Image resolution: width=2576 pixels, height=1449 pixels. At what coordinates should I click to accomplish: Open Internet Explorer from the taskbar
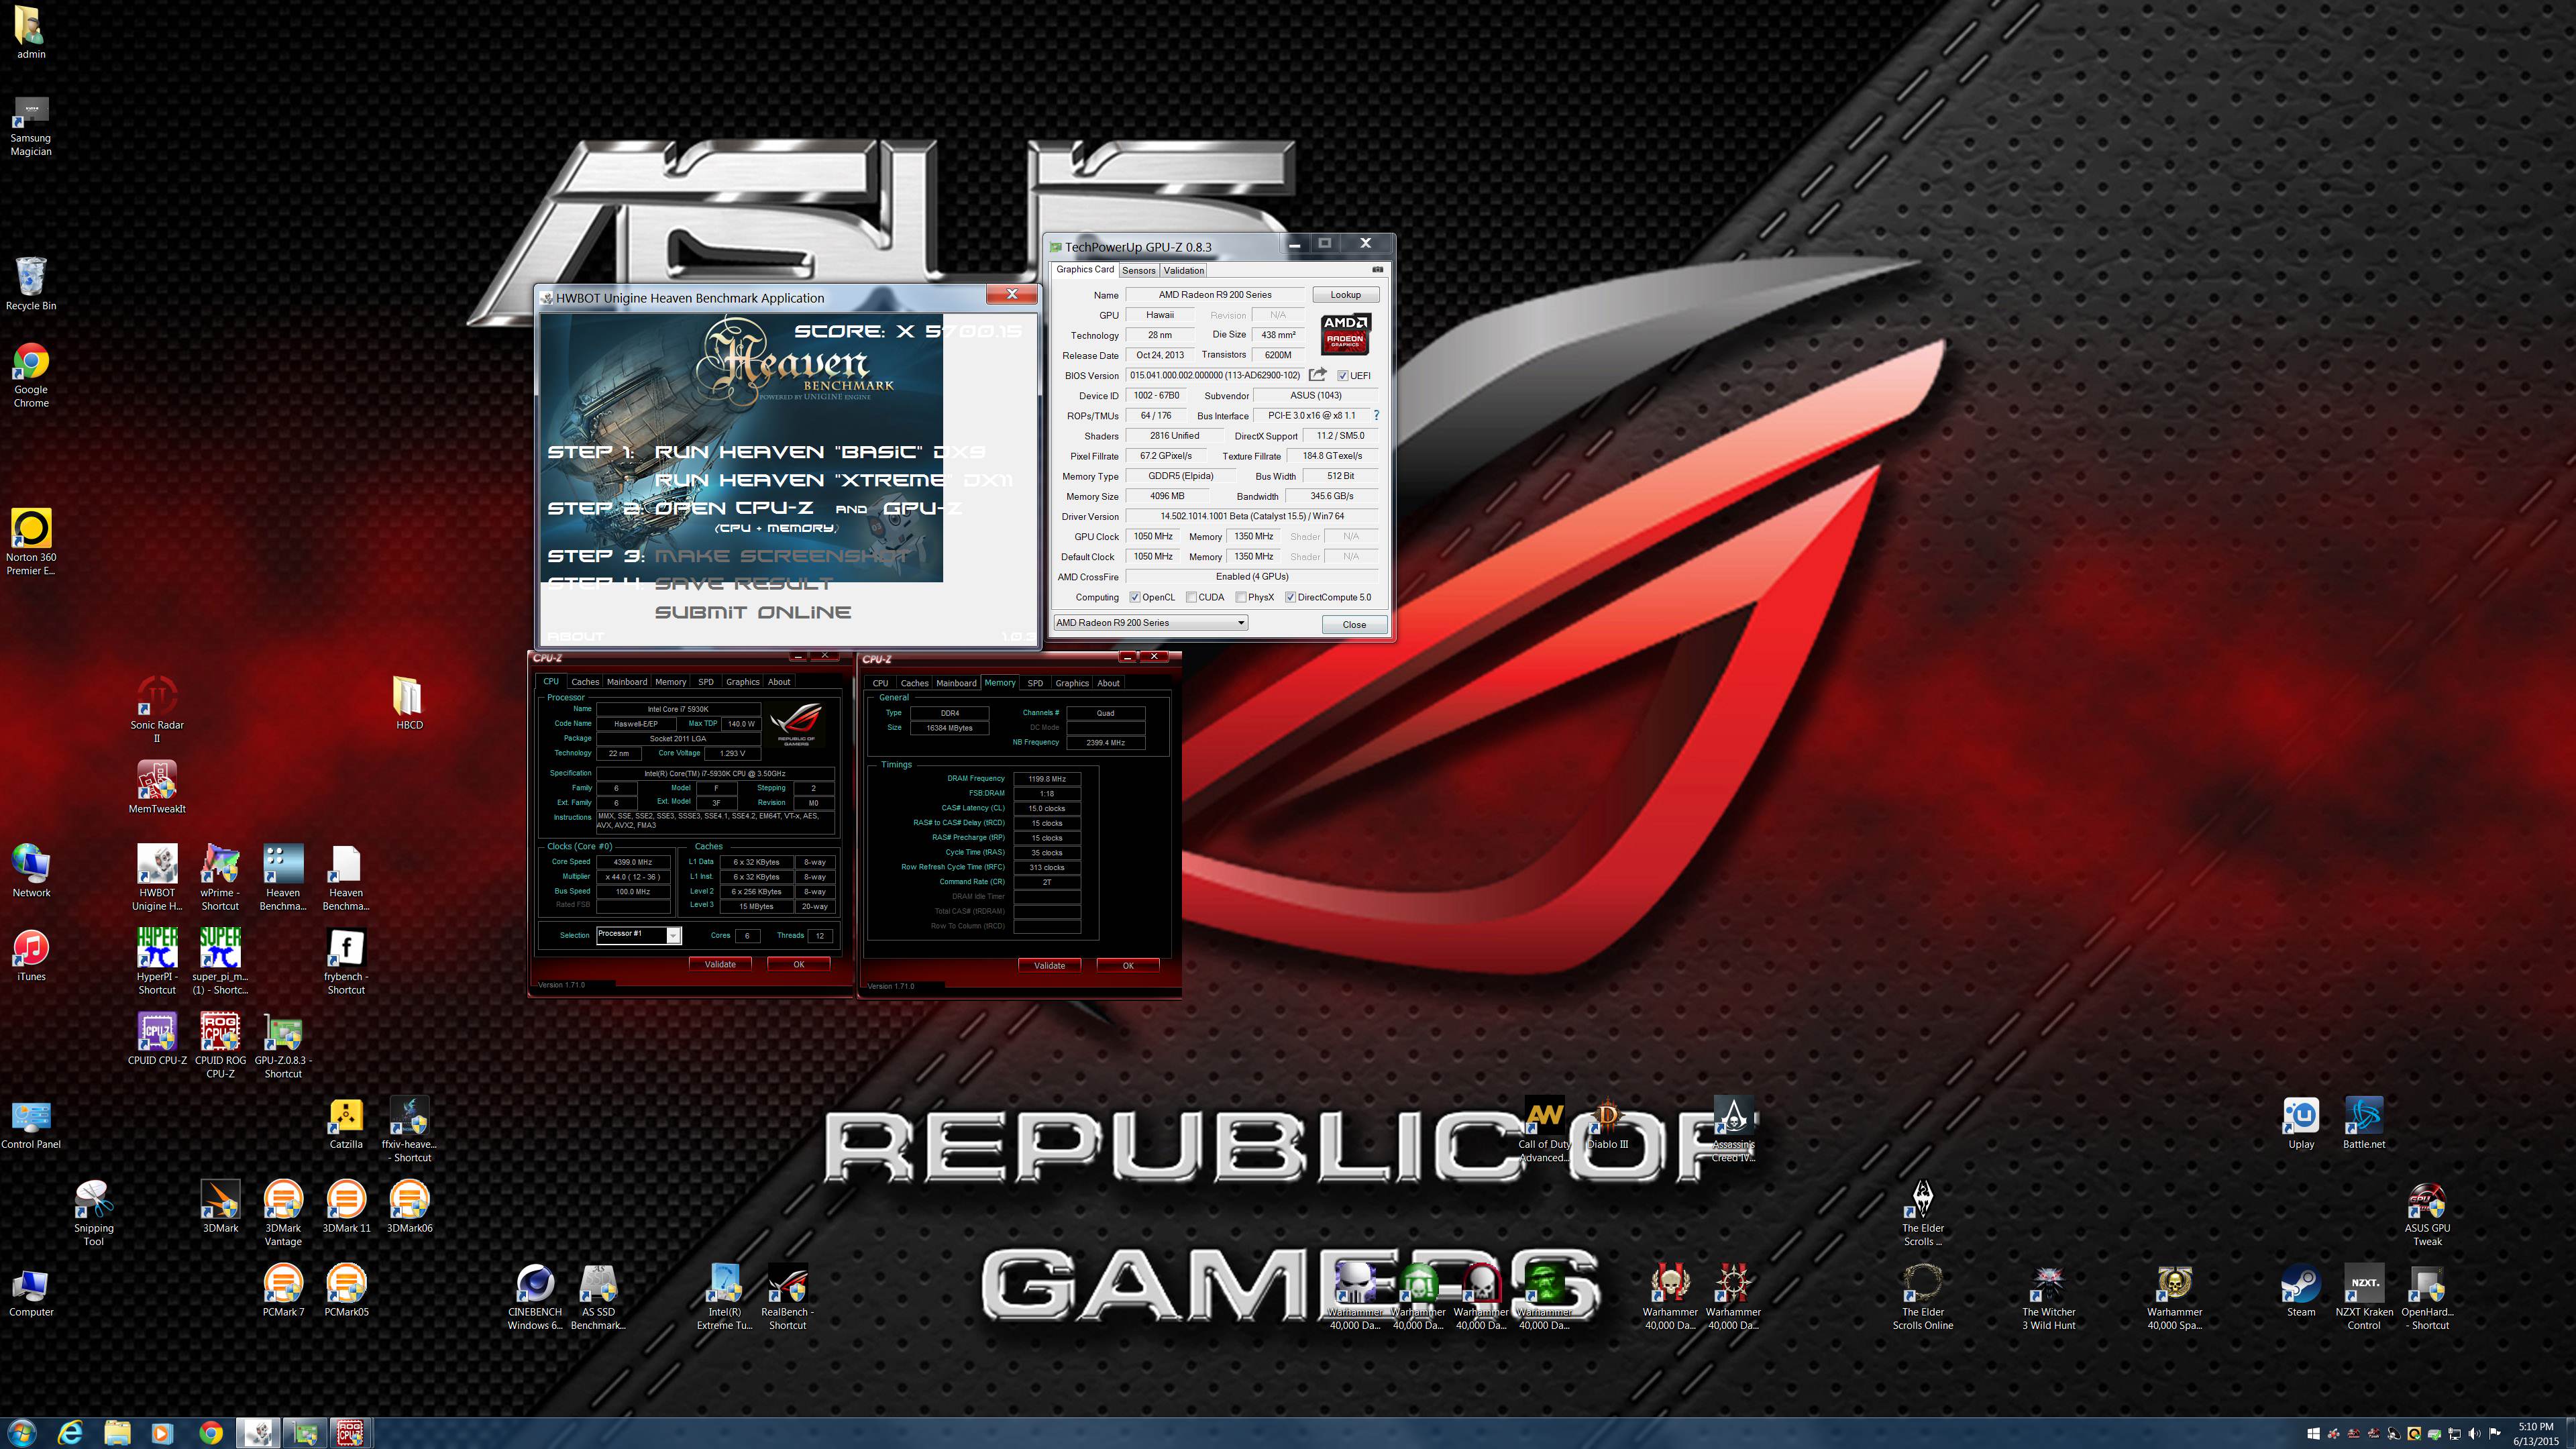(x=69, y=1432)
